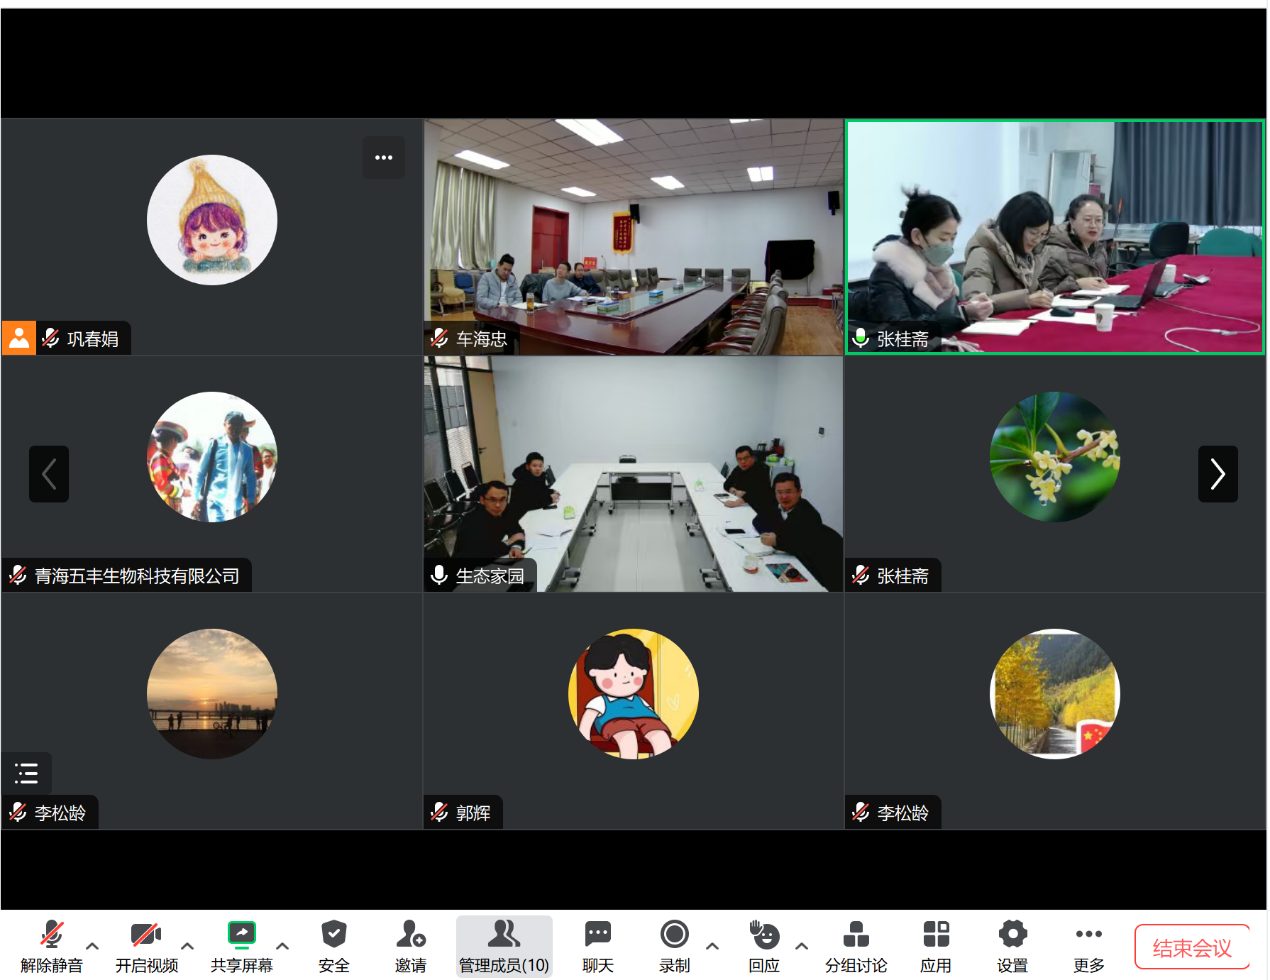
Task: Unmute microphone with 解除静音 button
Action: (x=51, y=945)
